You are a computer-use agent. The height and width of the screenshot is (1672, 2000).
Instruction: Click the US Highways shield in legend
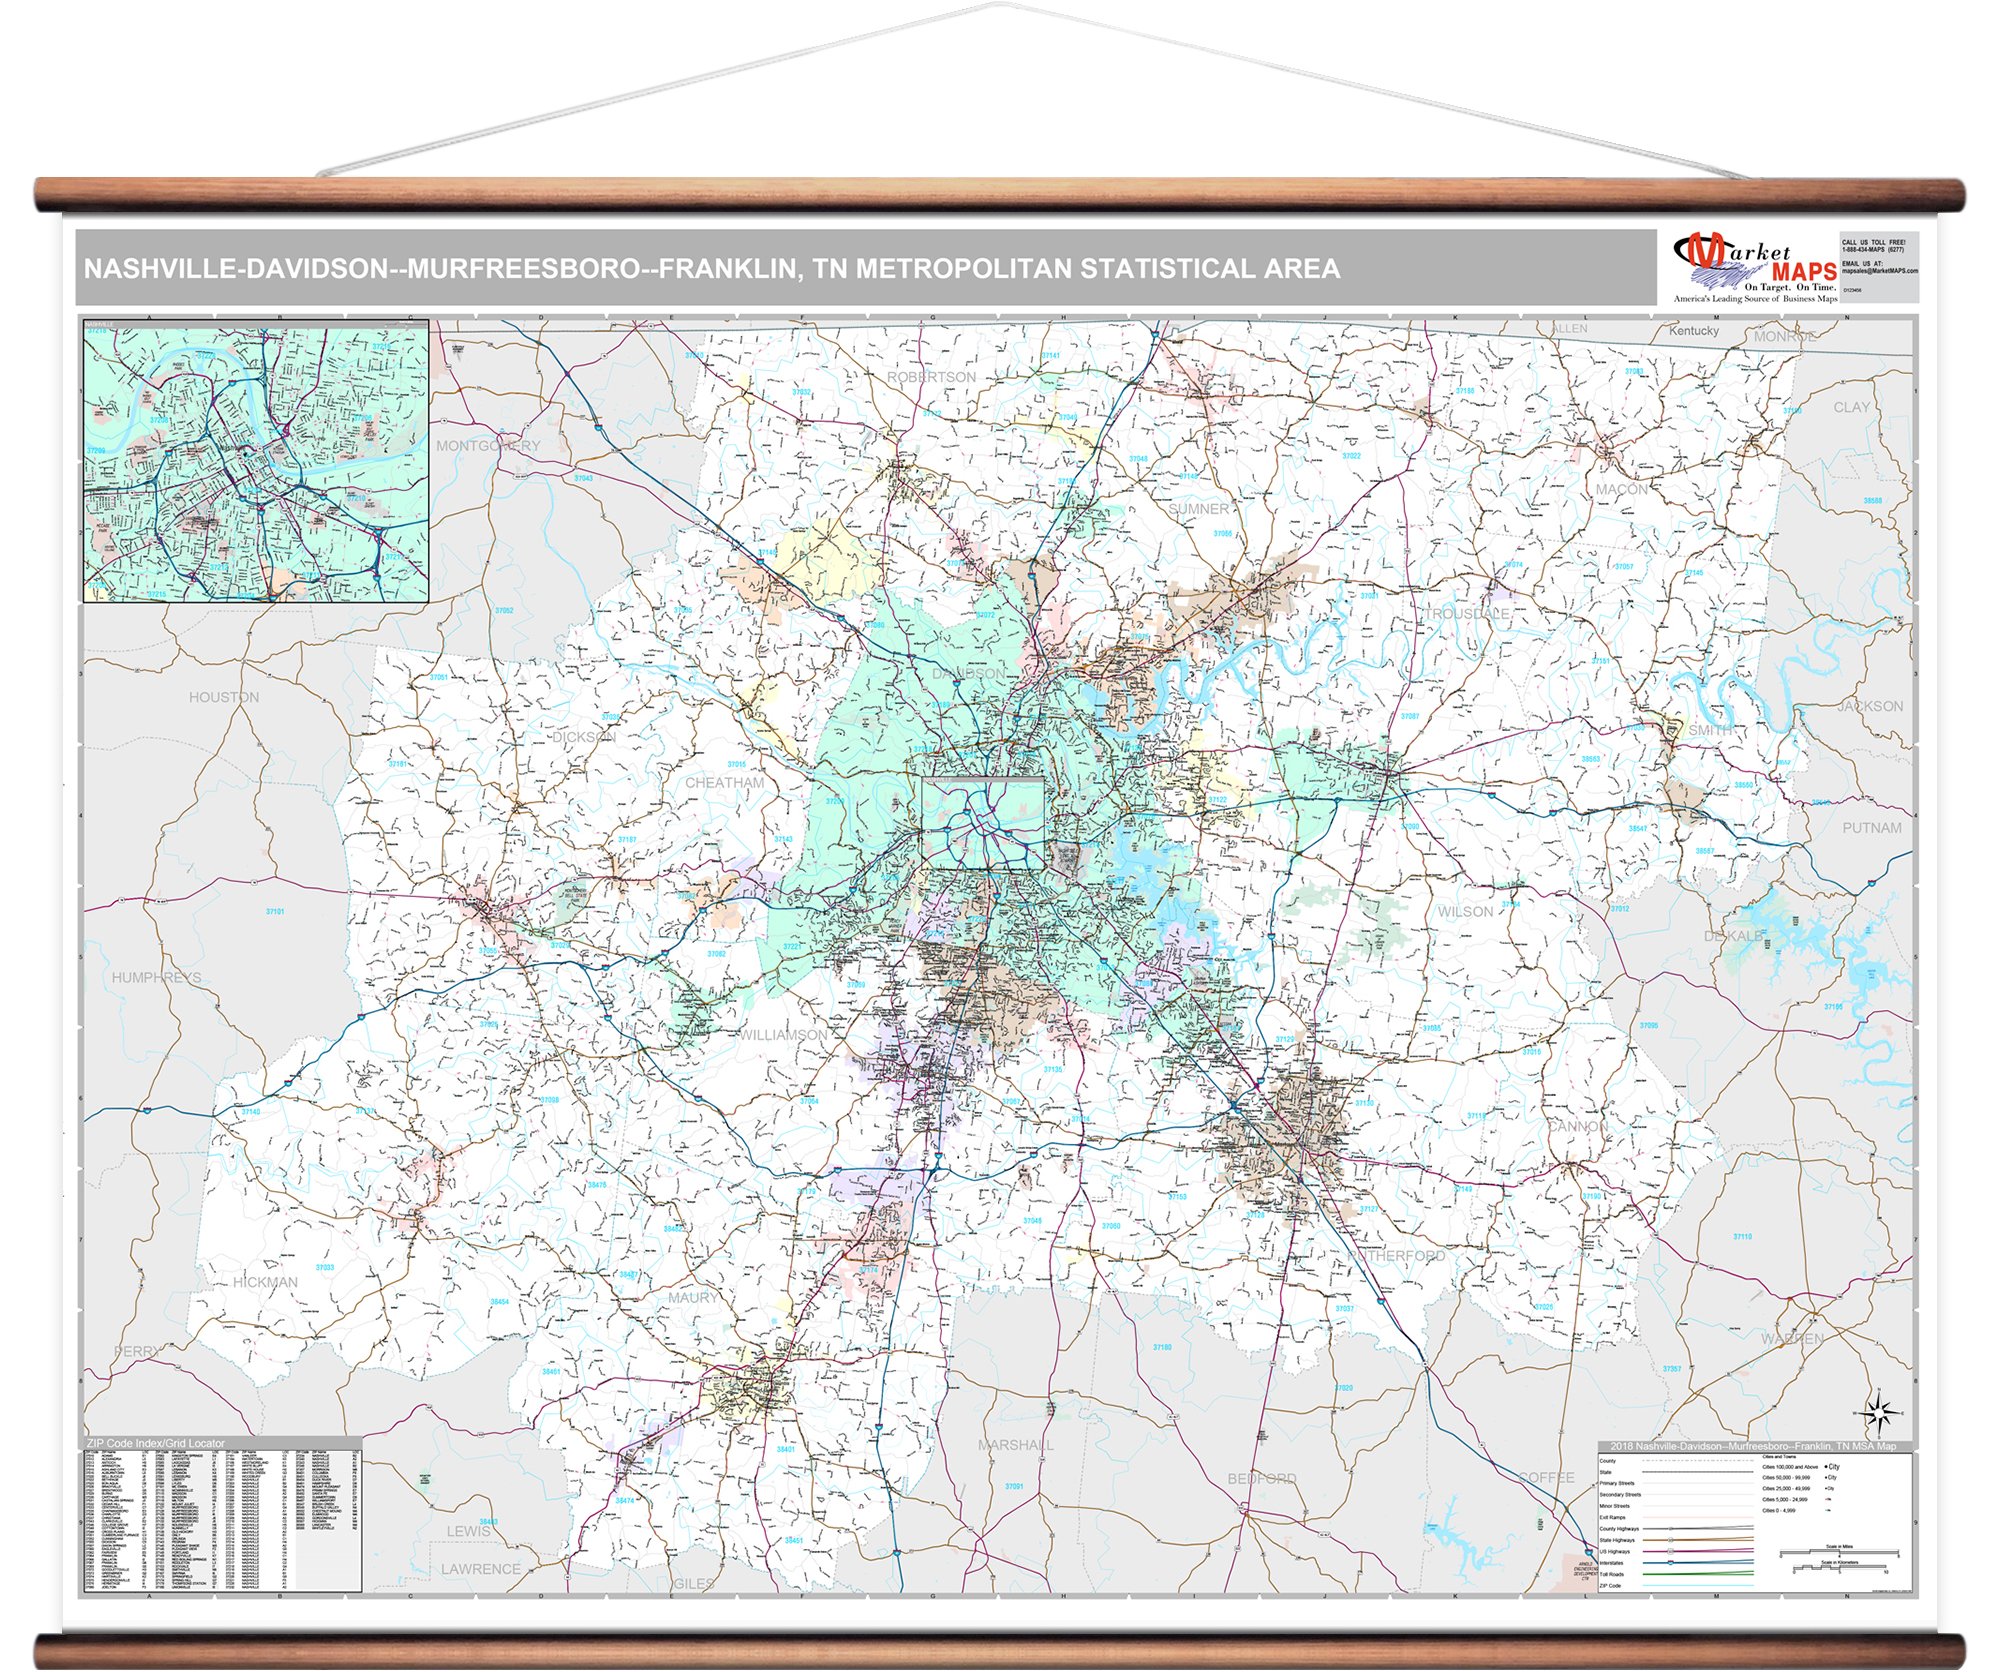click(x=1670, y=1551)
